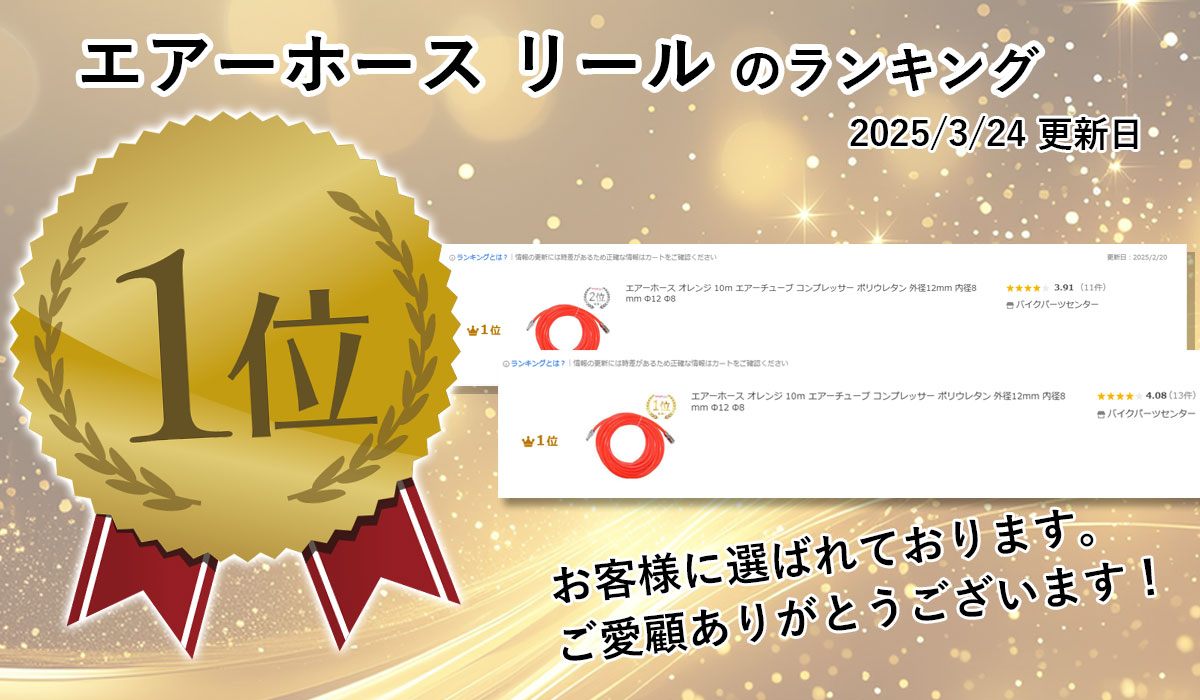
Task: Open the エアーホース title next to 4.08 rating
Action: [878, 402]
